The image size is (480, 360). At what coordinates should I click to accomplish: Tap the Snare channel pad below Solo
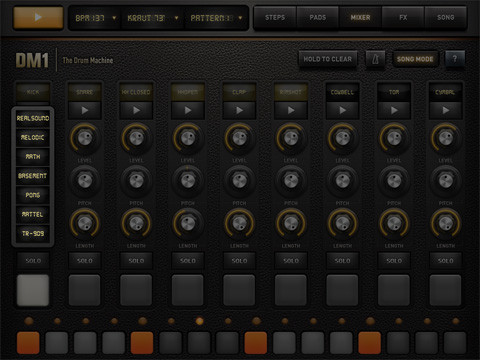pyautogui.click(x=85, y=290)
